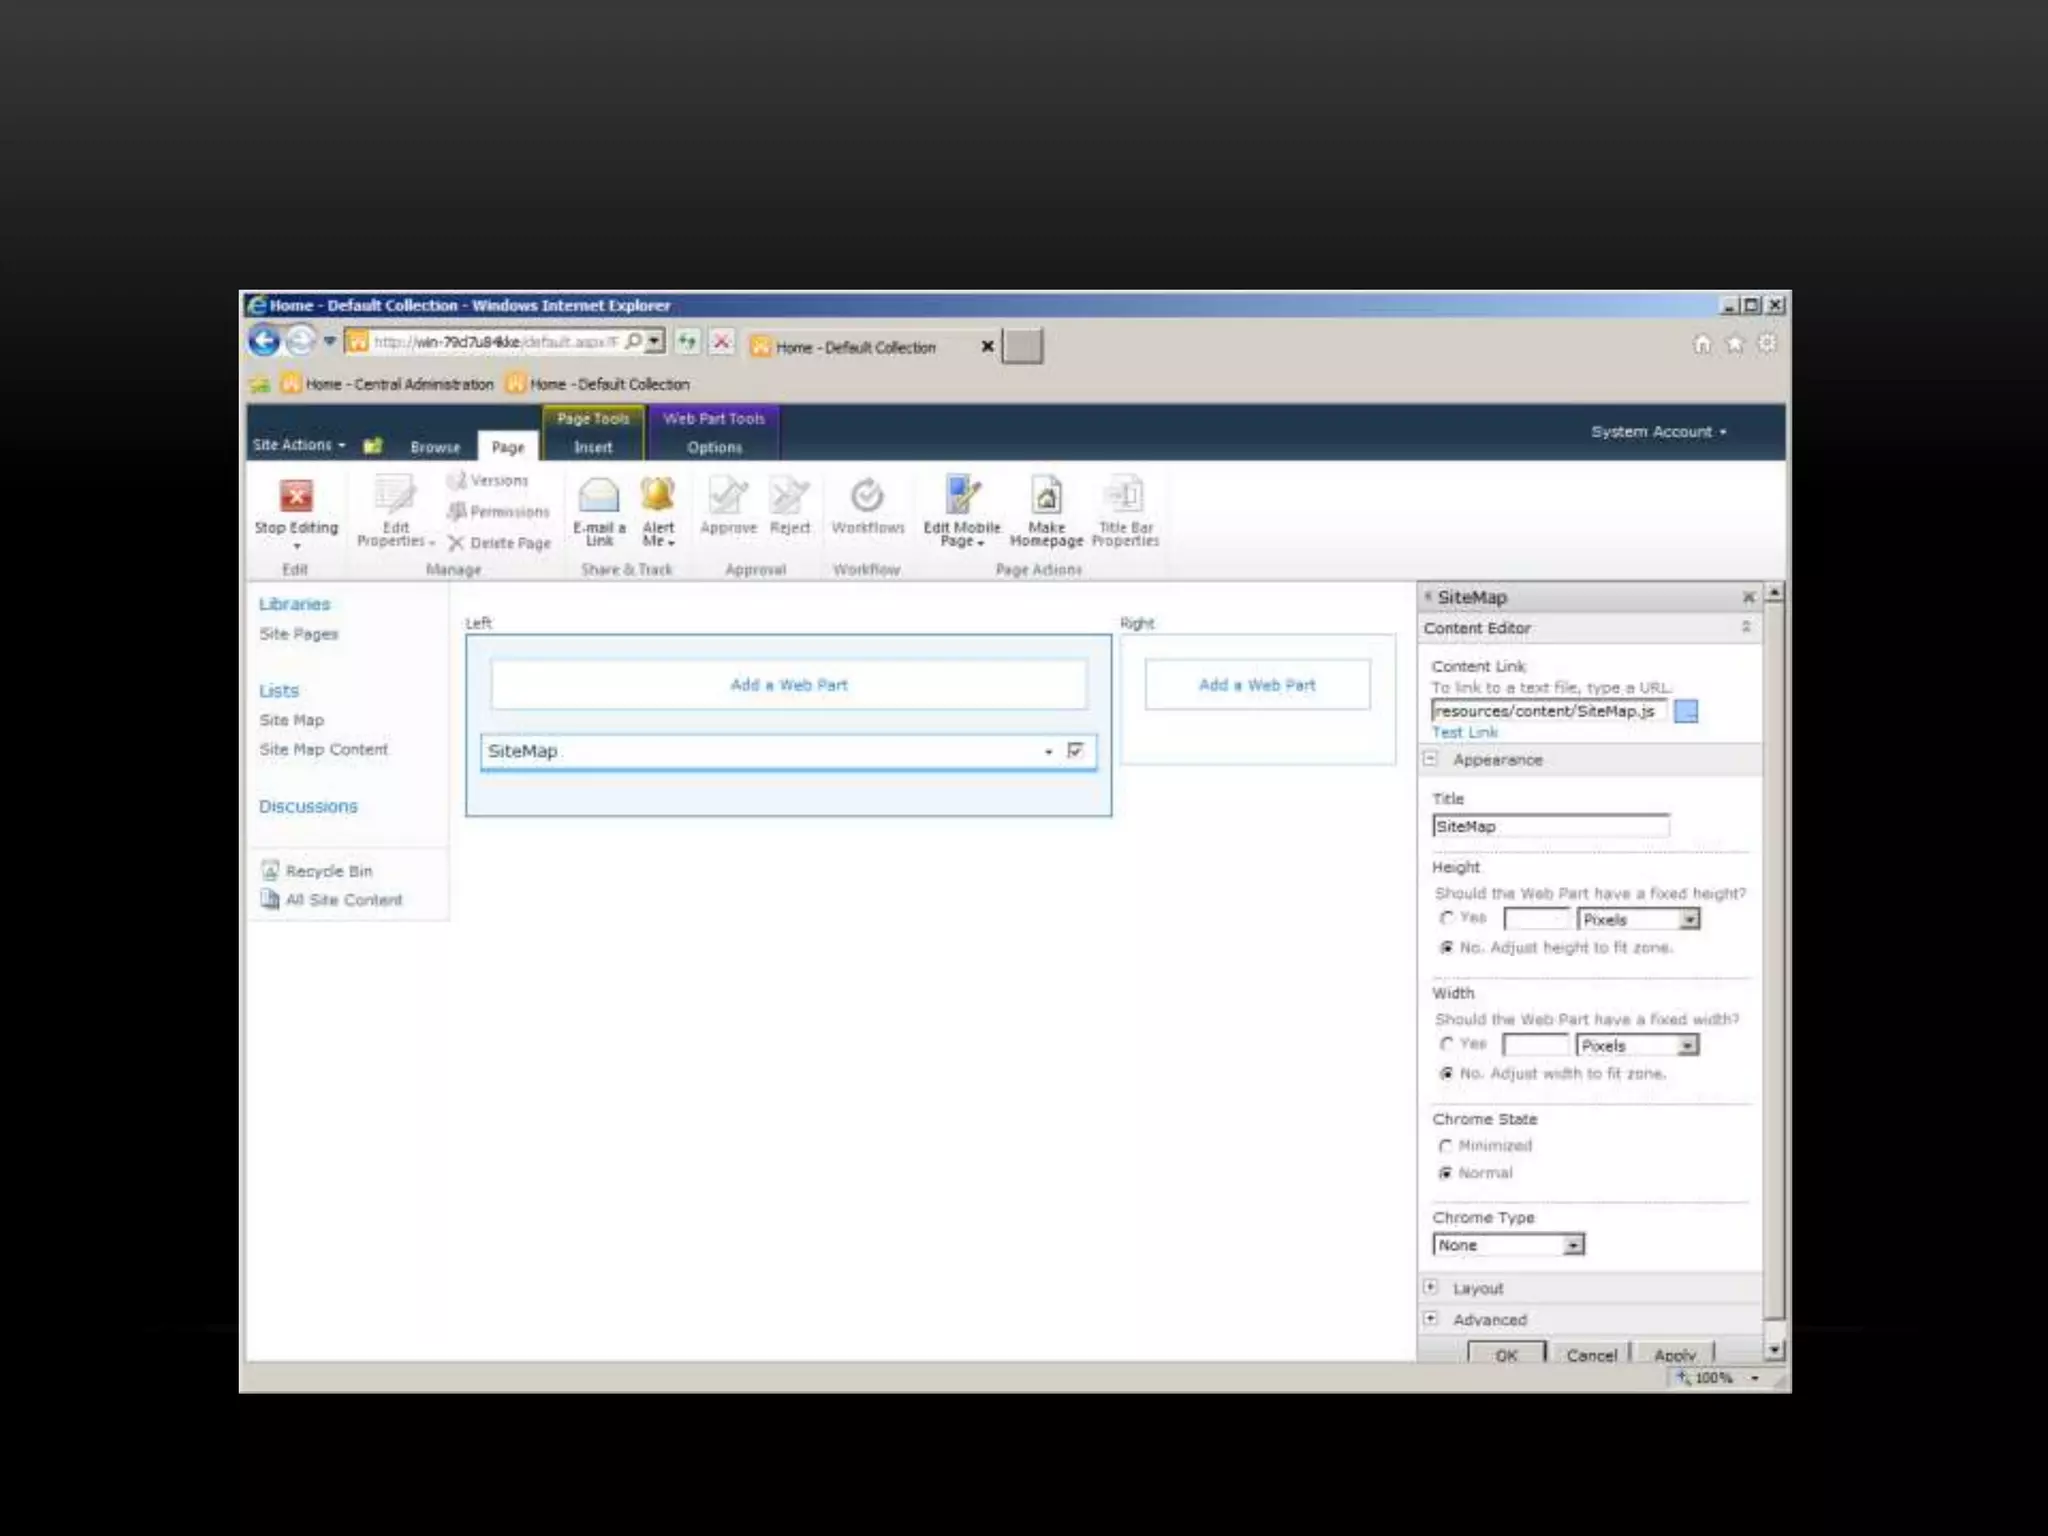This screenshot has width=2048, height=1536.
Task: Expand the Advanced section
Action: [1431, 1319]
